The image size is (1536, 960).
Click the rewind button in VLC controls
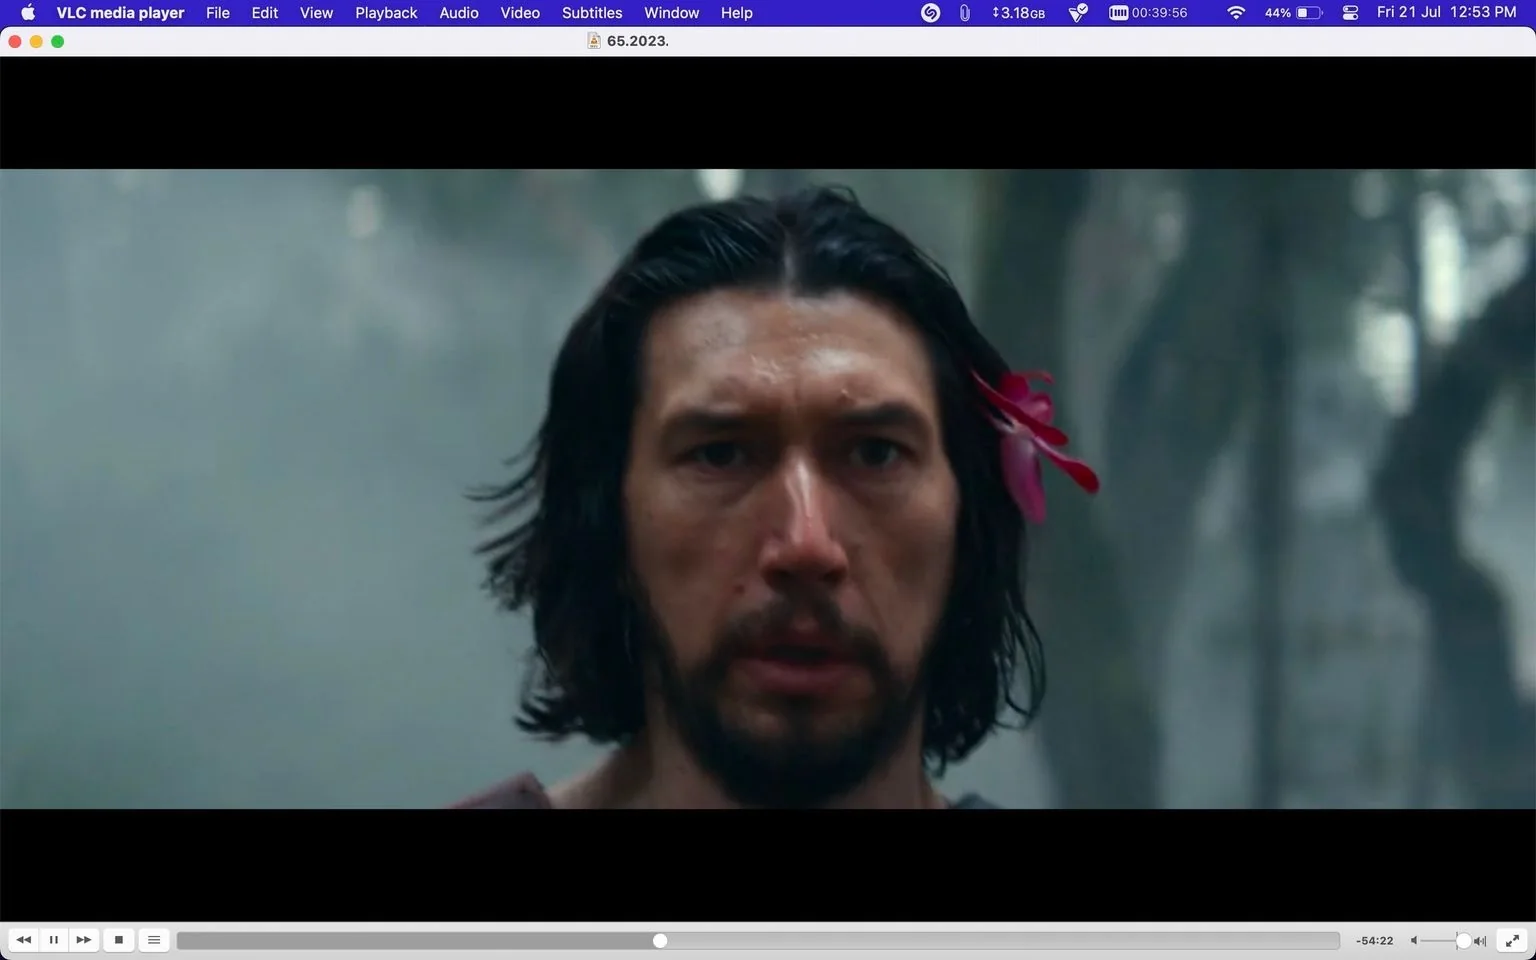point(24,940)
